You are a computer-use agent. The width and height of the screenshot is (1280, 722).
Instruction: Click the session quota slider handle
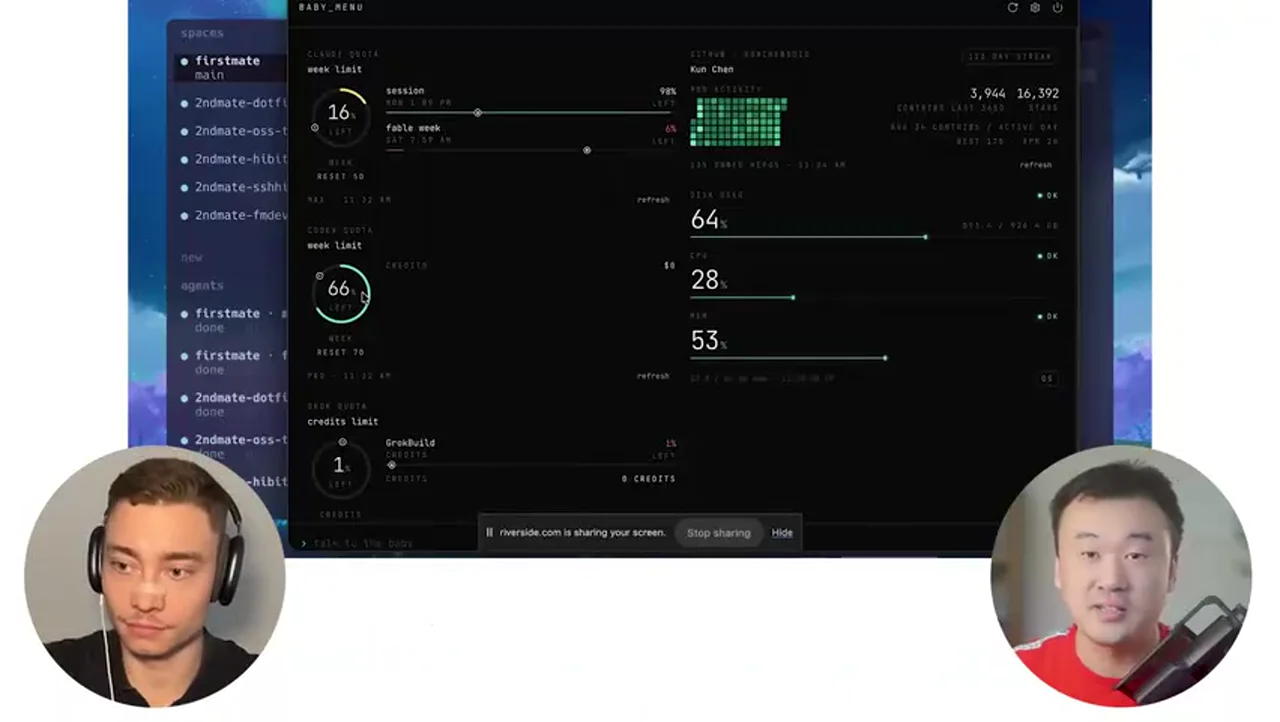pos(478,113)
